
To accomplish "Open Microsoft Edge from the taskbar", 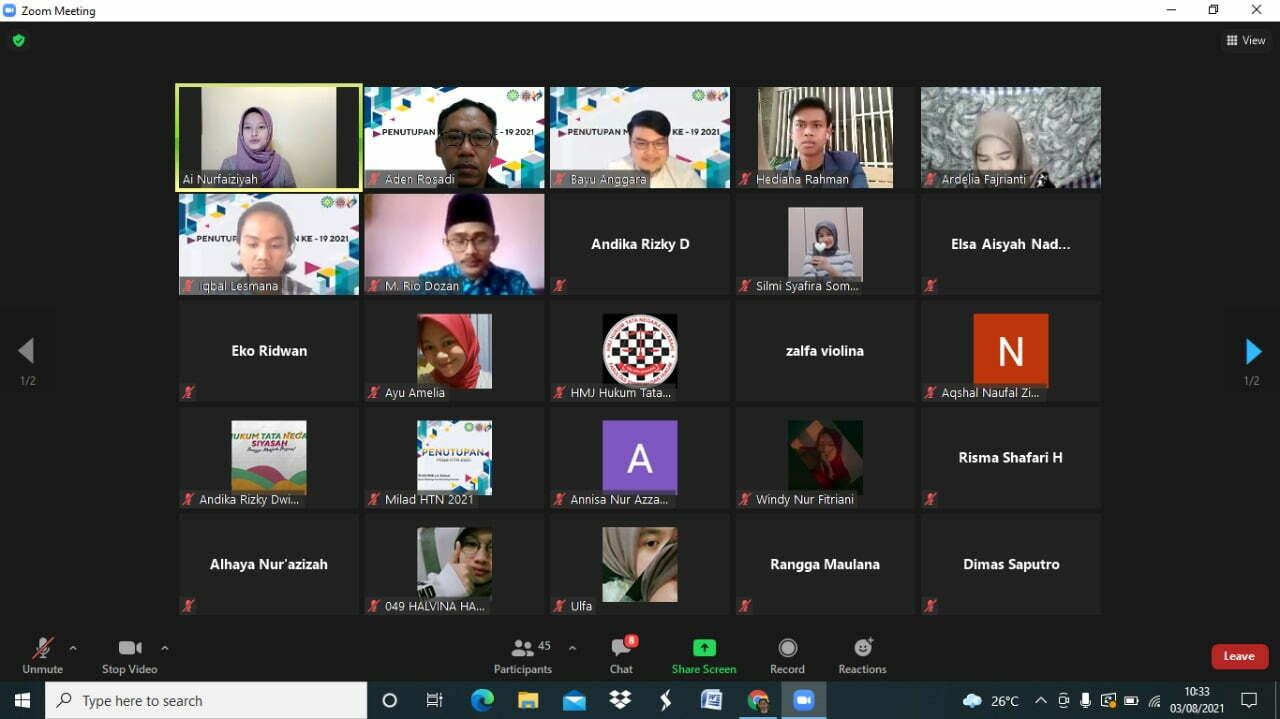I will coord(482,701).
